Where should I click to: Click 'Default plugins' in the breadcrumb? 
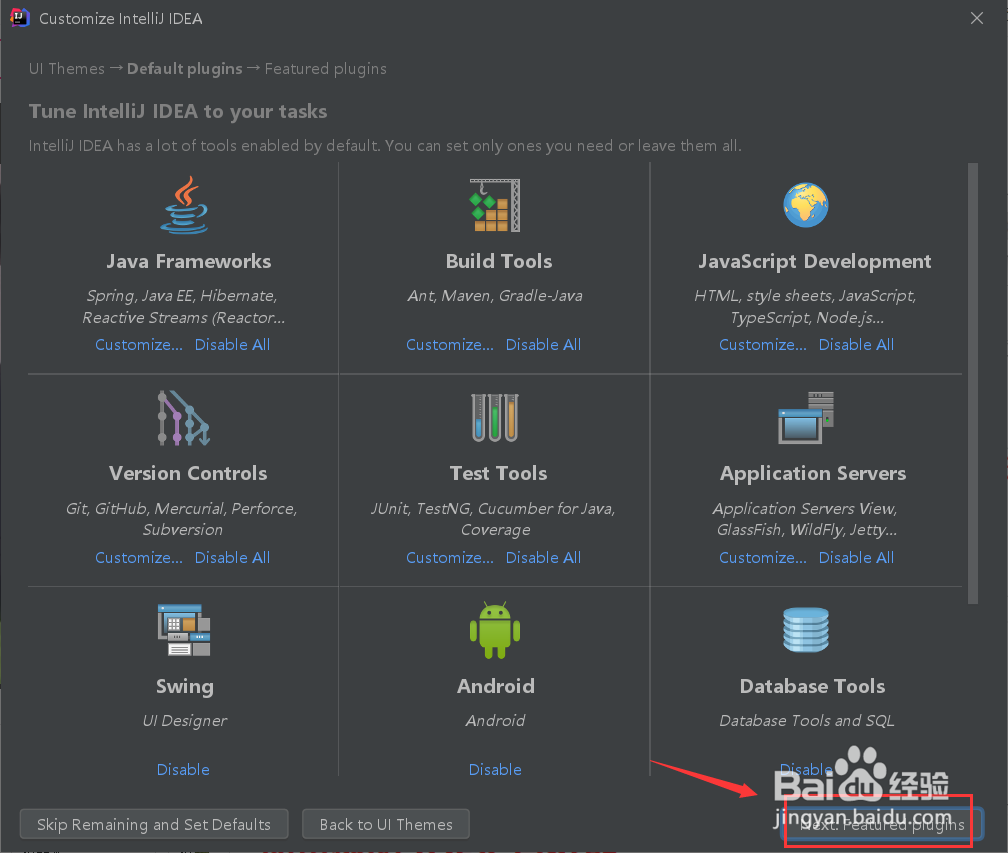click(184, 69)
